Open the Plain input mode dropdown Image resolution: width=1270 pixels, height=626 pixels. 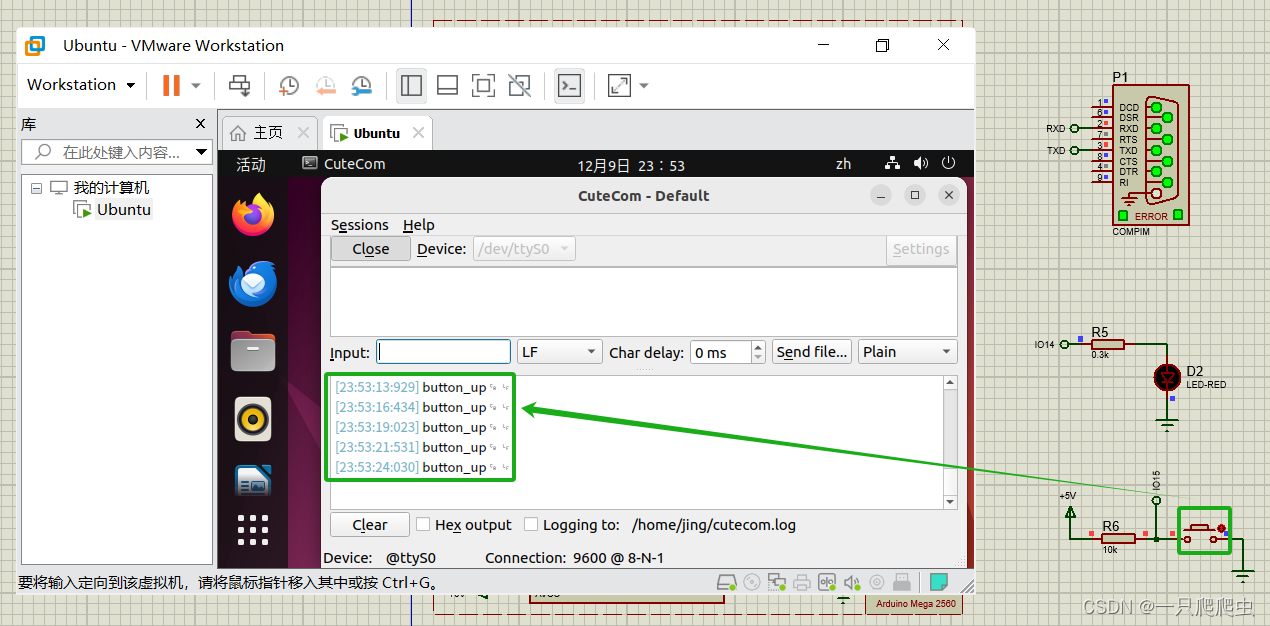point(907,352)
